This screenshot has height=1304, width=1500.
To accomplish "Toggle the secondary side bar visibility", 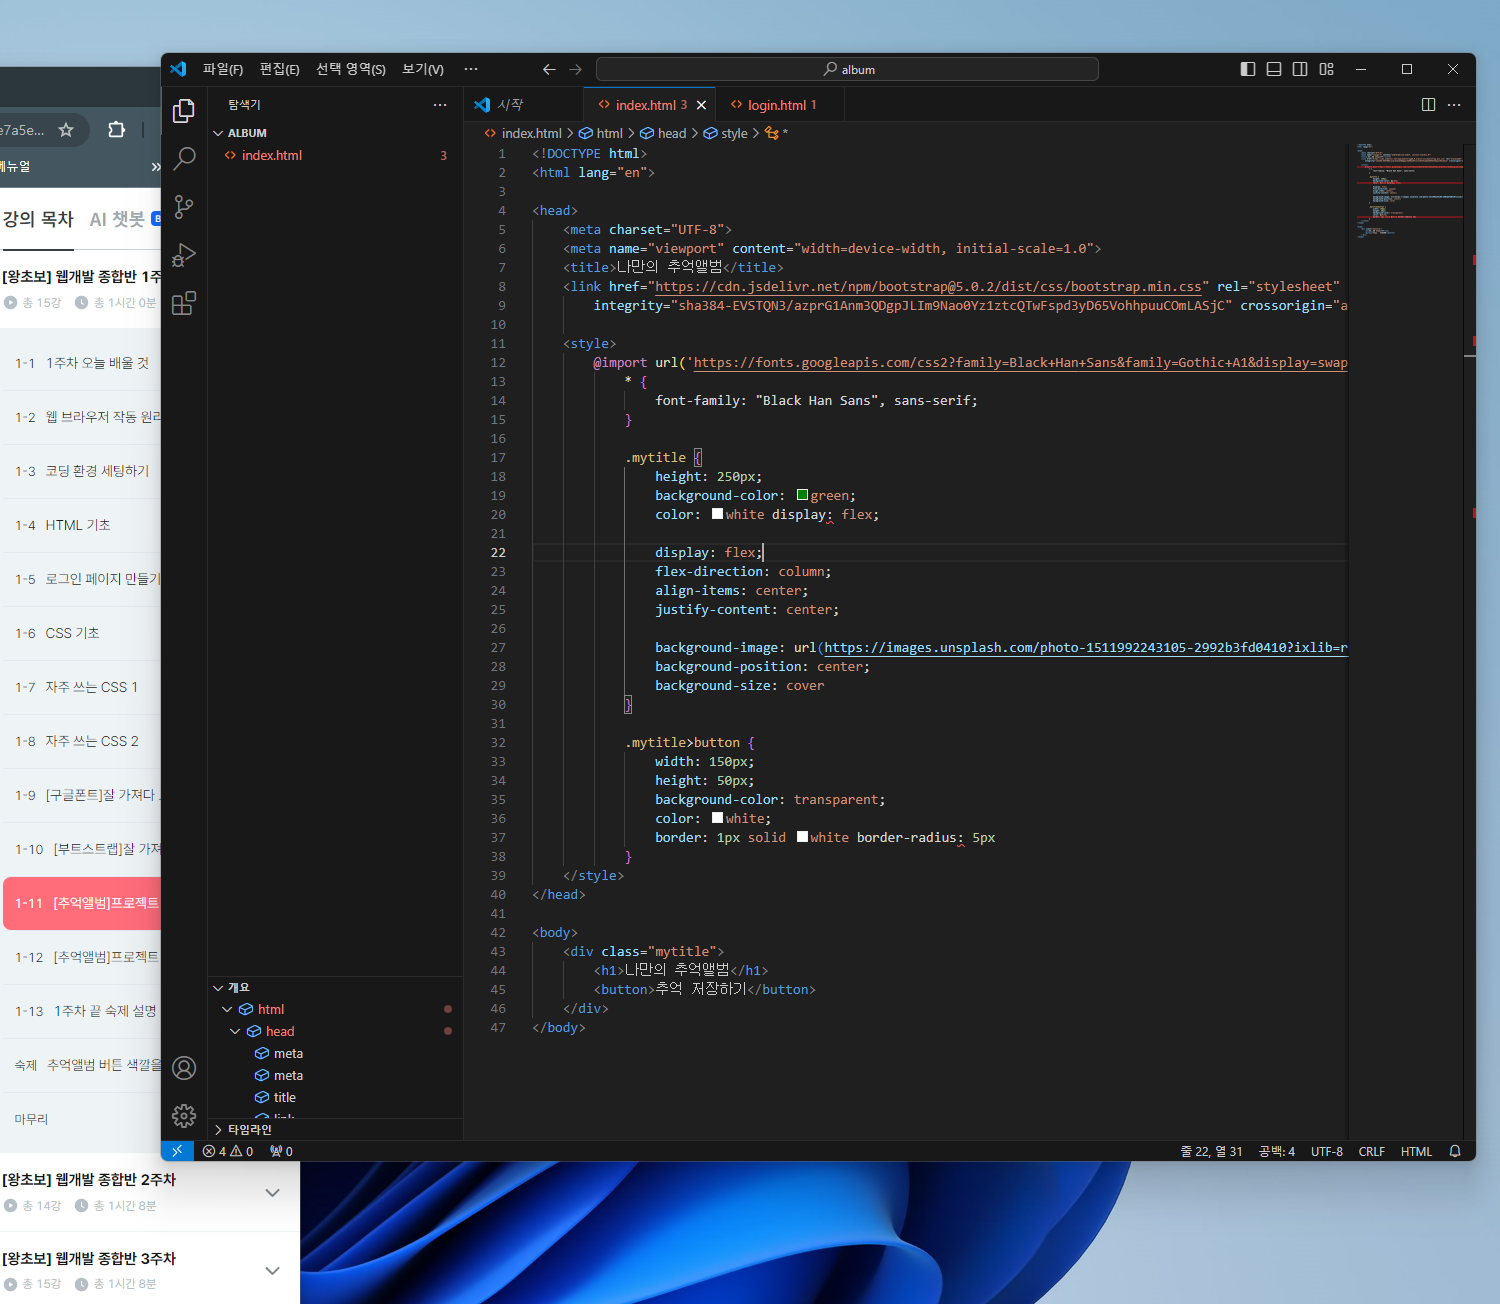I will pyautogui.click(x=1300, y=69).
